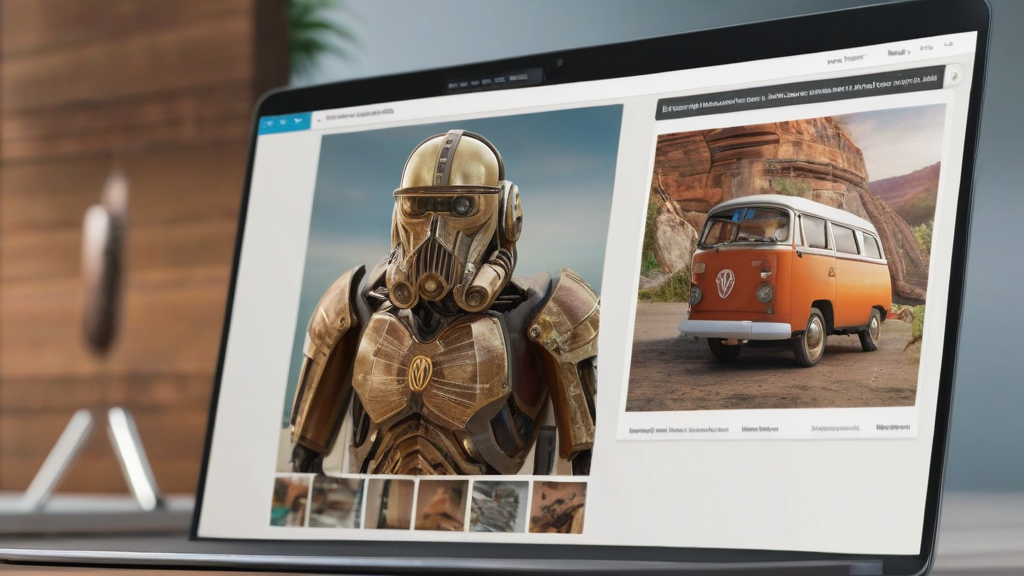1024x576 pixels.
Task: Click the round icon beside the dark caption bar
Action: tap(954, 76)
